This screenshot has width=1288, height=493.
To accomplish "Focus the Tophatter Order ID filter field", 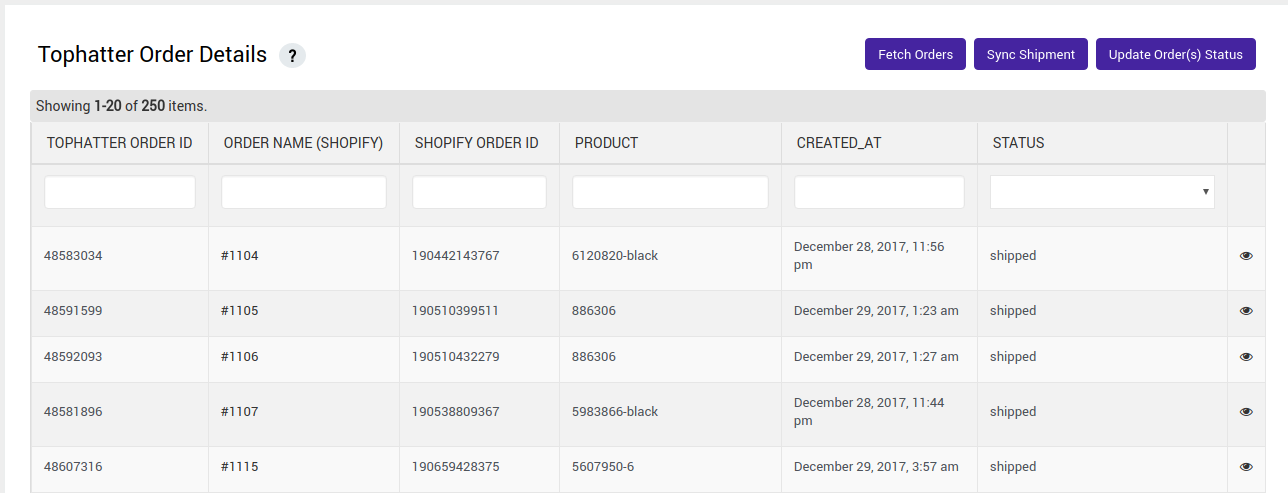I will pos(120,192).
